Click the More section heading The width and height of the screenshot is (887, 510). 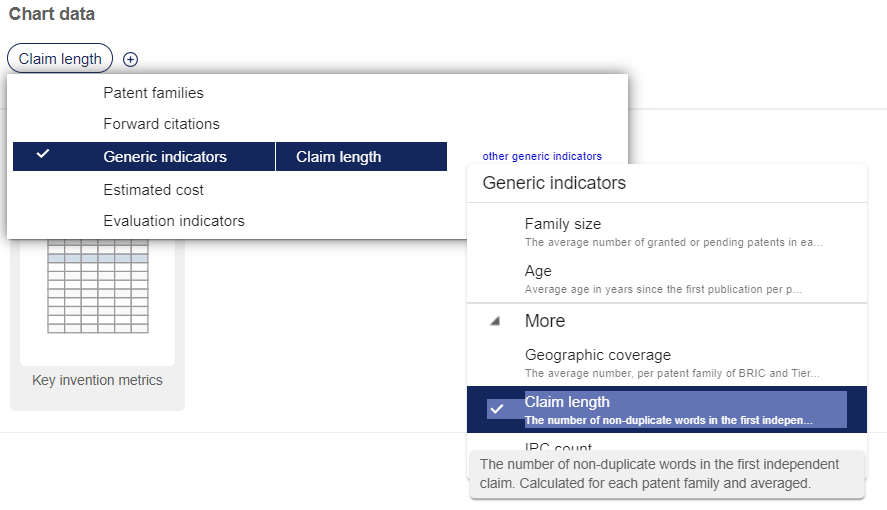point(545,321)
